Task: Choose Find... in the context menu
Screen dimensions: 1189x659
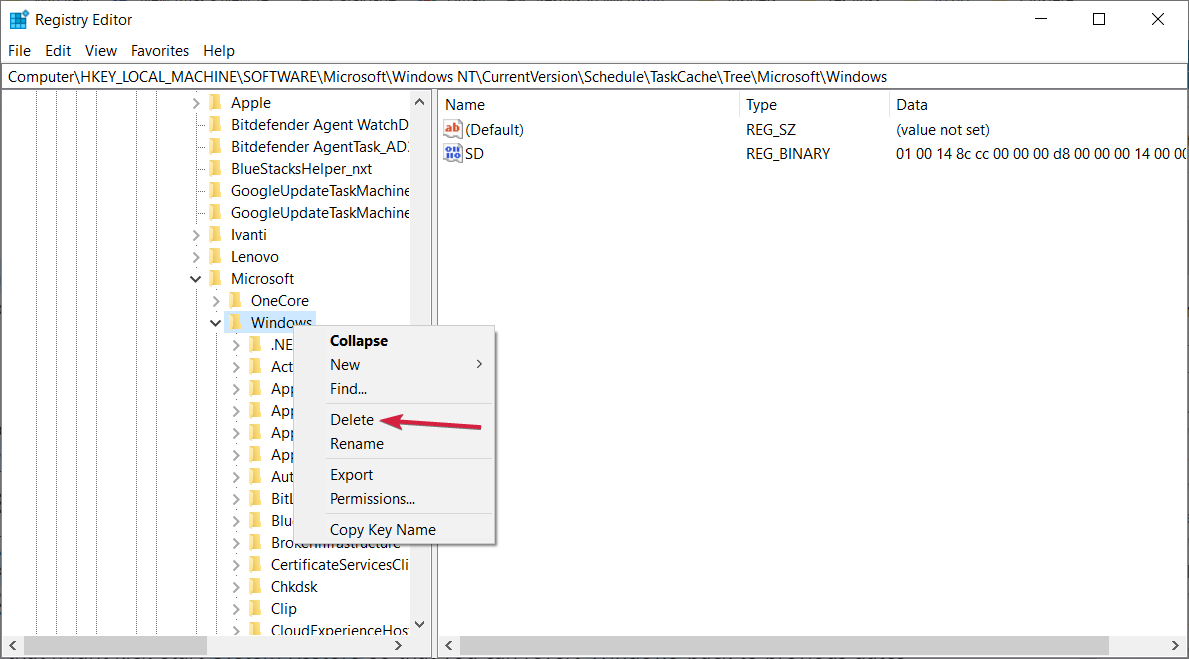Action: 394,388
